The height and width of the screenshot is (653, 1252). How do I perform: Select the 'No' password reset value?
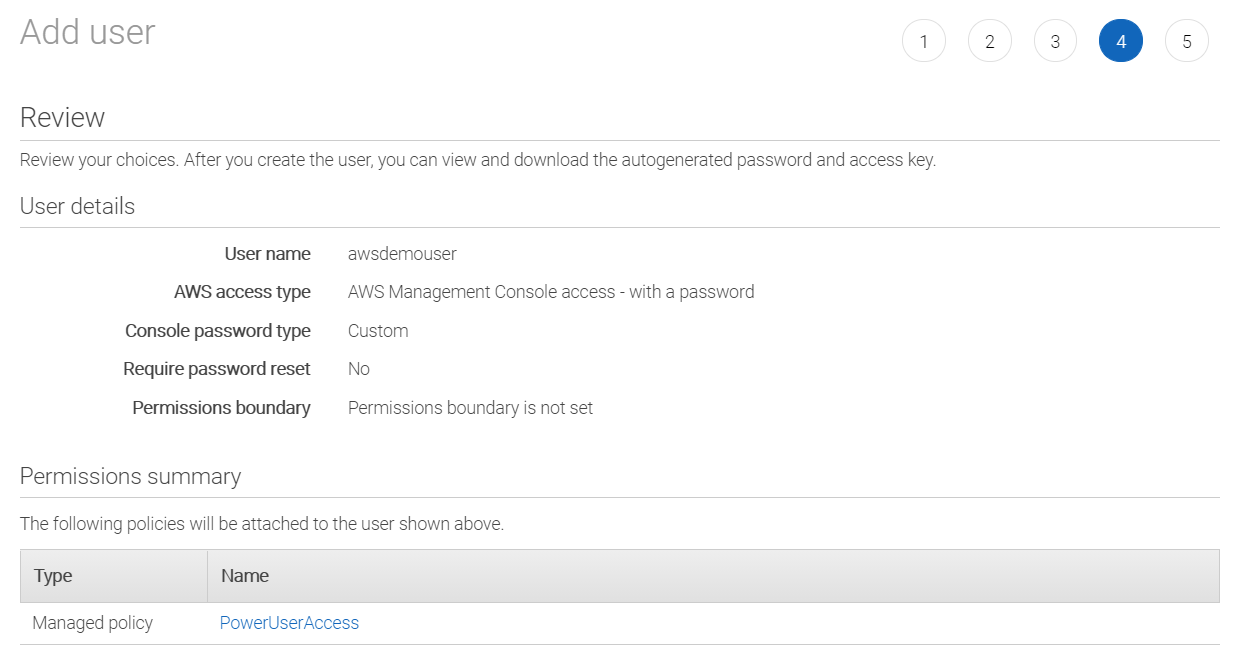pos(359,369)
